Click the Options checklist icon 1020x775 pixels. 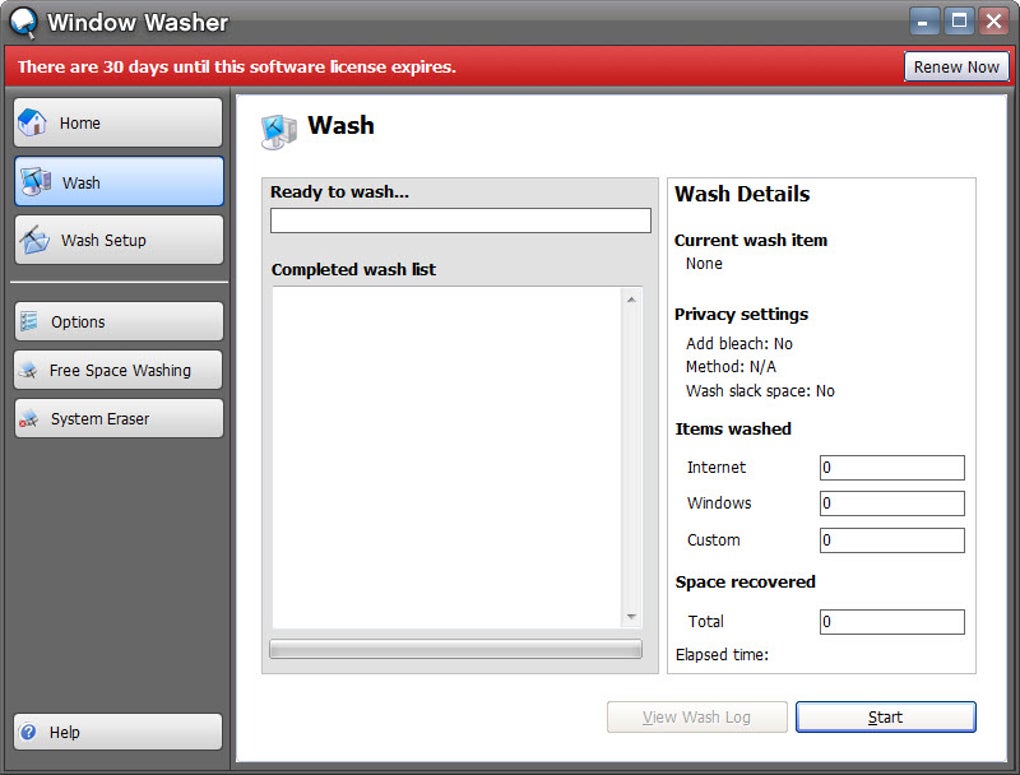click(29, 321)
